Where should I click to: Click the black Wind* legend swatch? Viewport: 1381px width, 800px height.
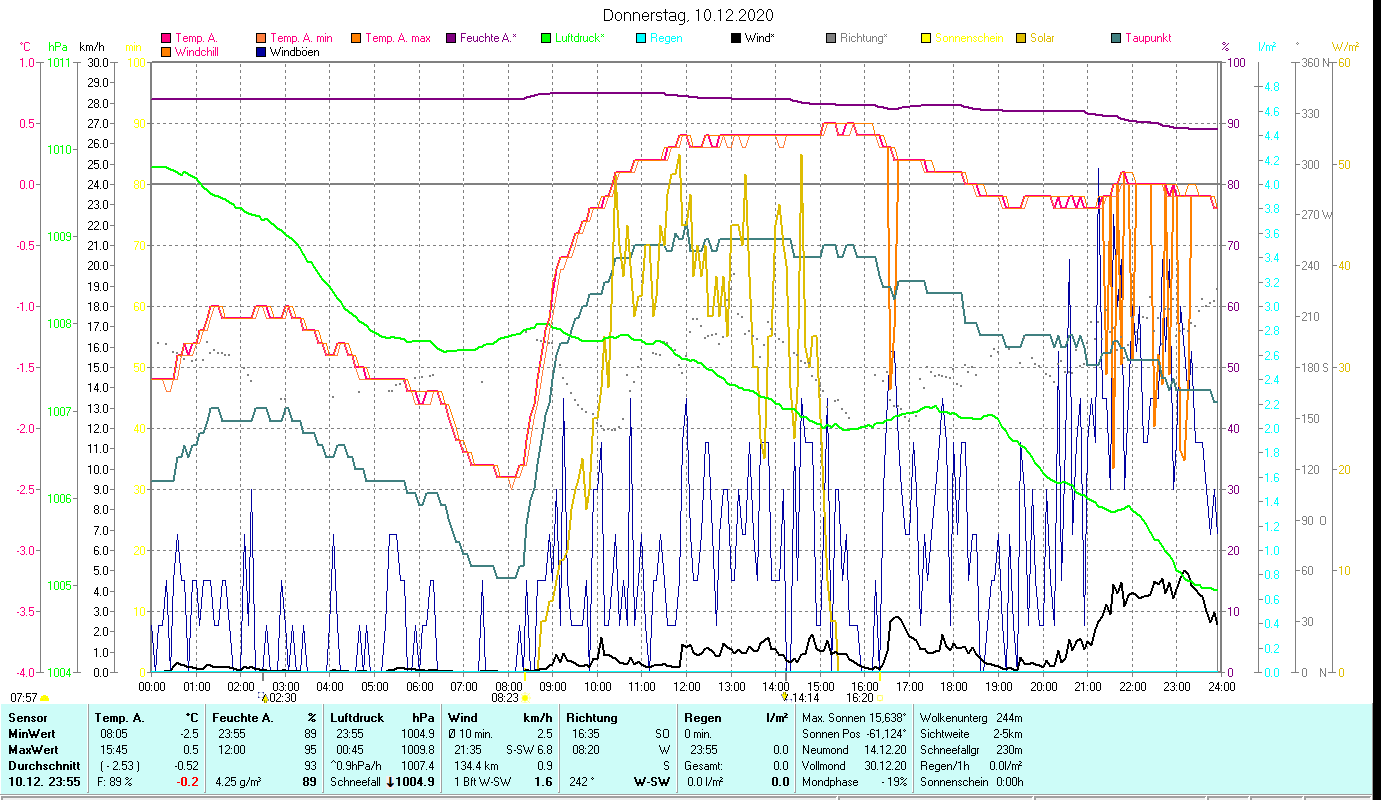(x=735, y=38)
